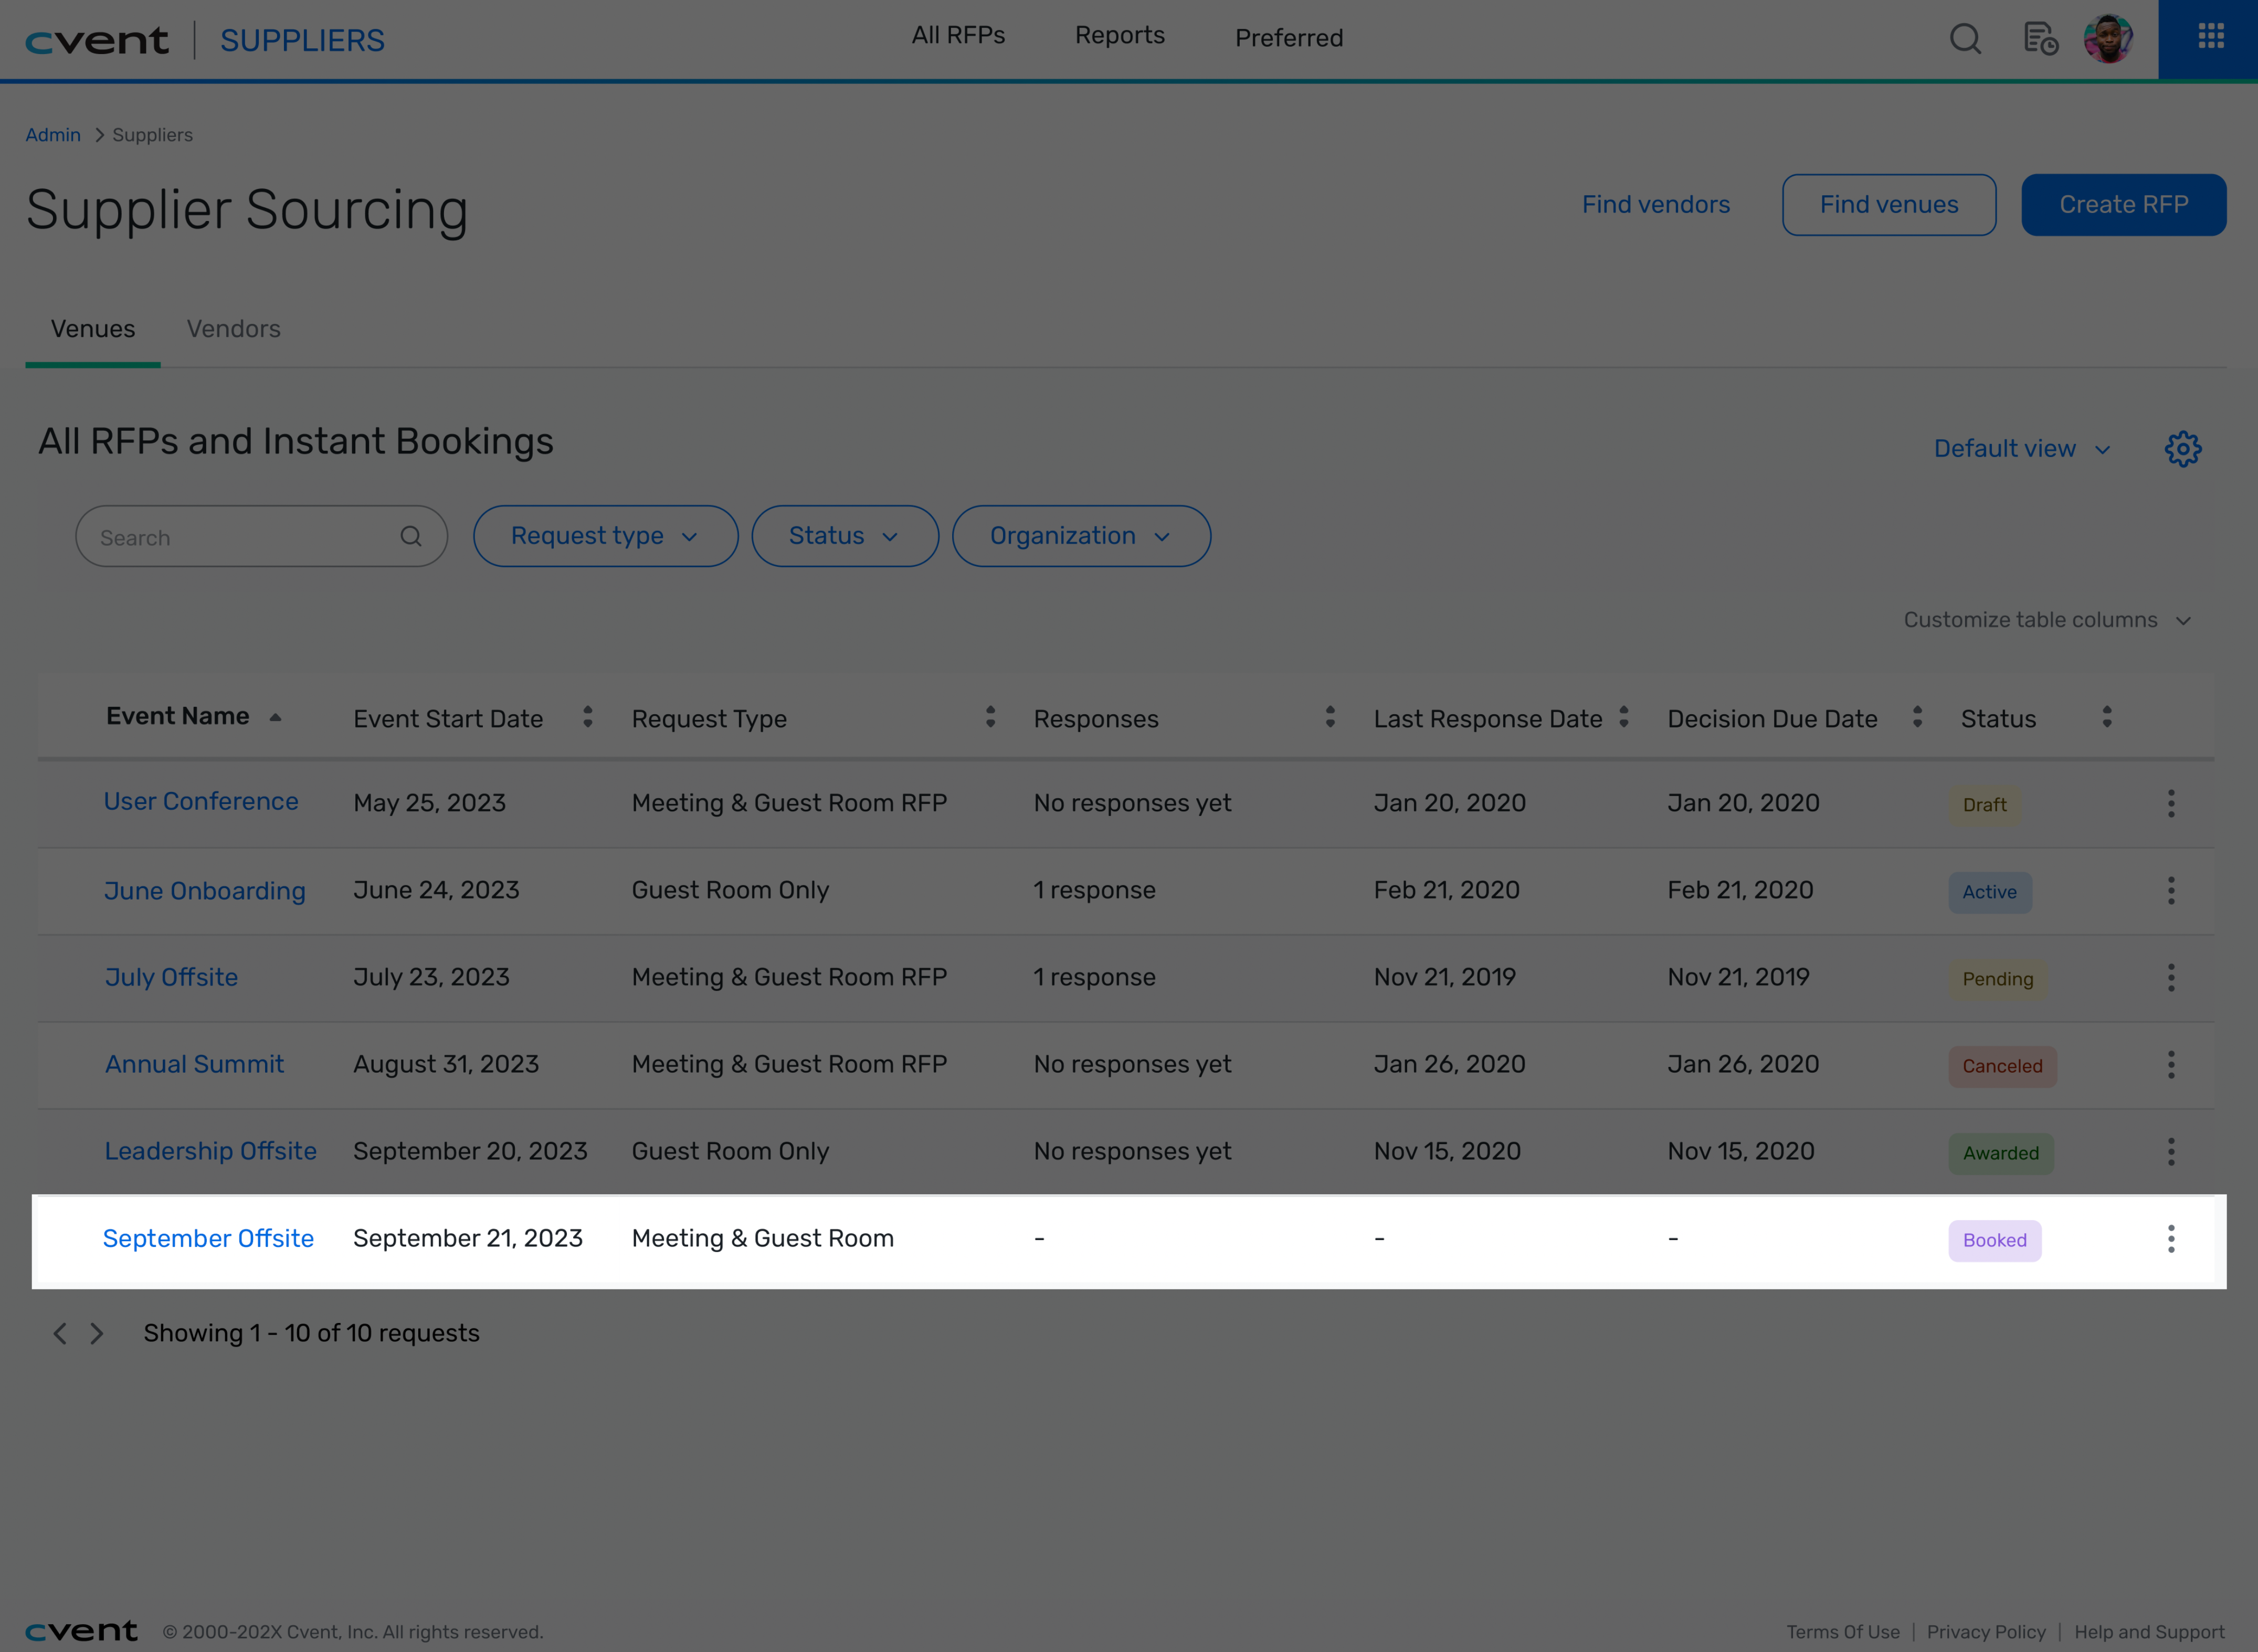The width and height of the screenshot is (2258, 1652).
Task: Open Privacy Policy footer link
Action: [1986, 1632]
